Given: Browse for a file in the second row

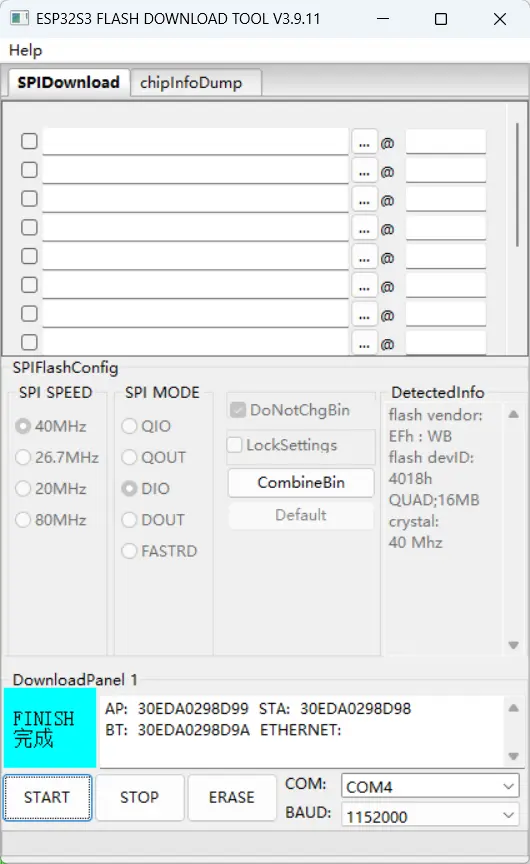Looking at the screenshot, I should [x=364, y=171].
